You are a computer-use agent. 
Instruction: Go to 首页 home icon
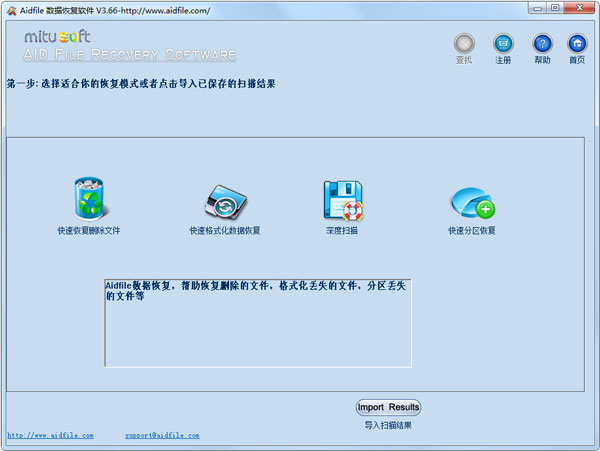[x=577, y=44]
